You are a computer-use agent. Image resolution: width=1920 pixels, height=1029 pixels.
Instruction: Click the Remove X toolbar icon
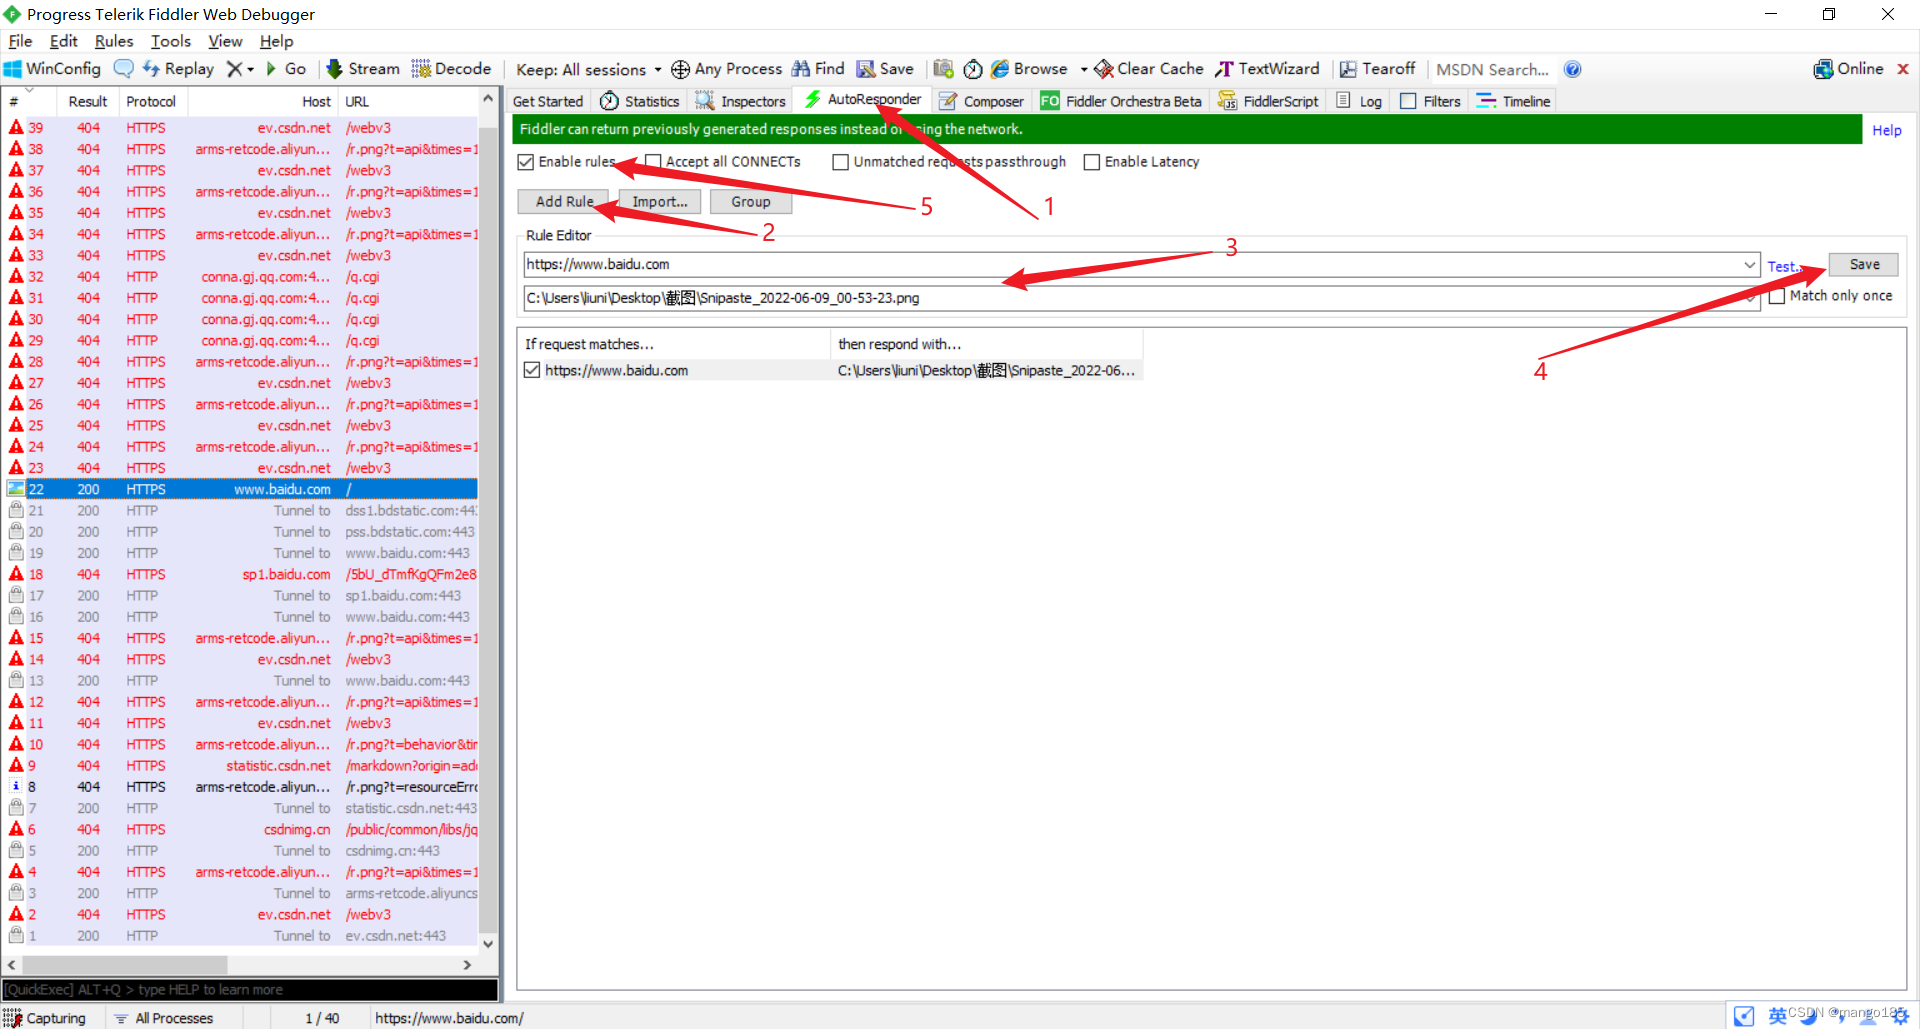[234, 69]
